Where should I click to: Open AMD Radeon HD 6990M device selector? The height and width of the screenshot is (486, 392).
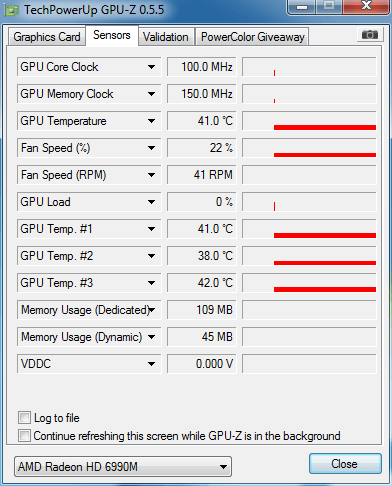(x=123, y=467)
